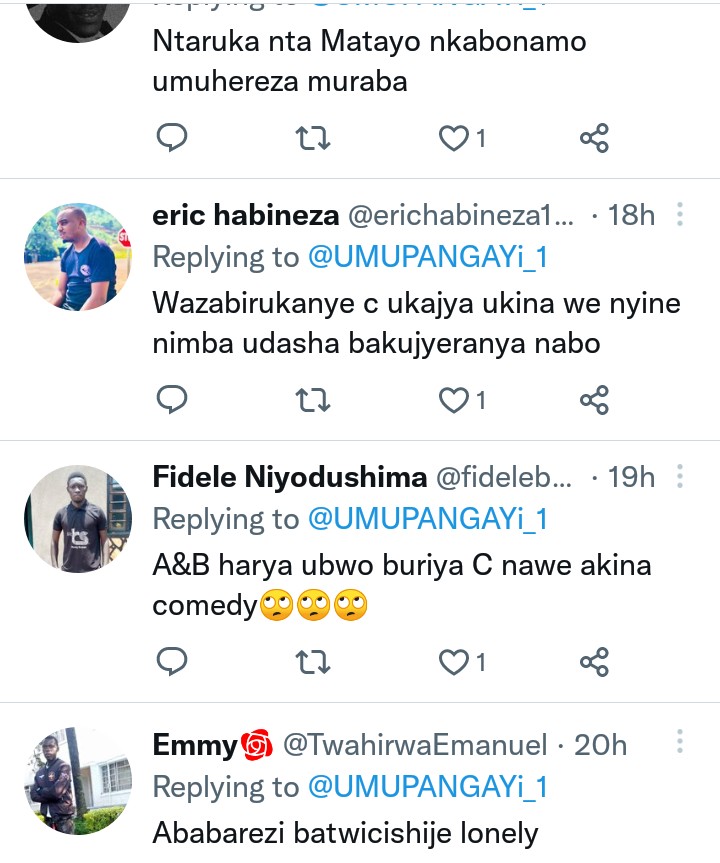The height and width of the screenshot is (863, 720).
Task: Open @UMUPANGAYi_1 mention in eric's reply
Action: tap(428, 258)
